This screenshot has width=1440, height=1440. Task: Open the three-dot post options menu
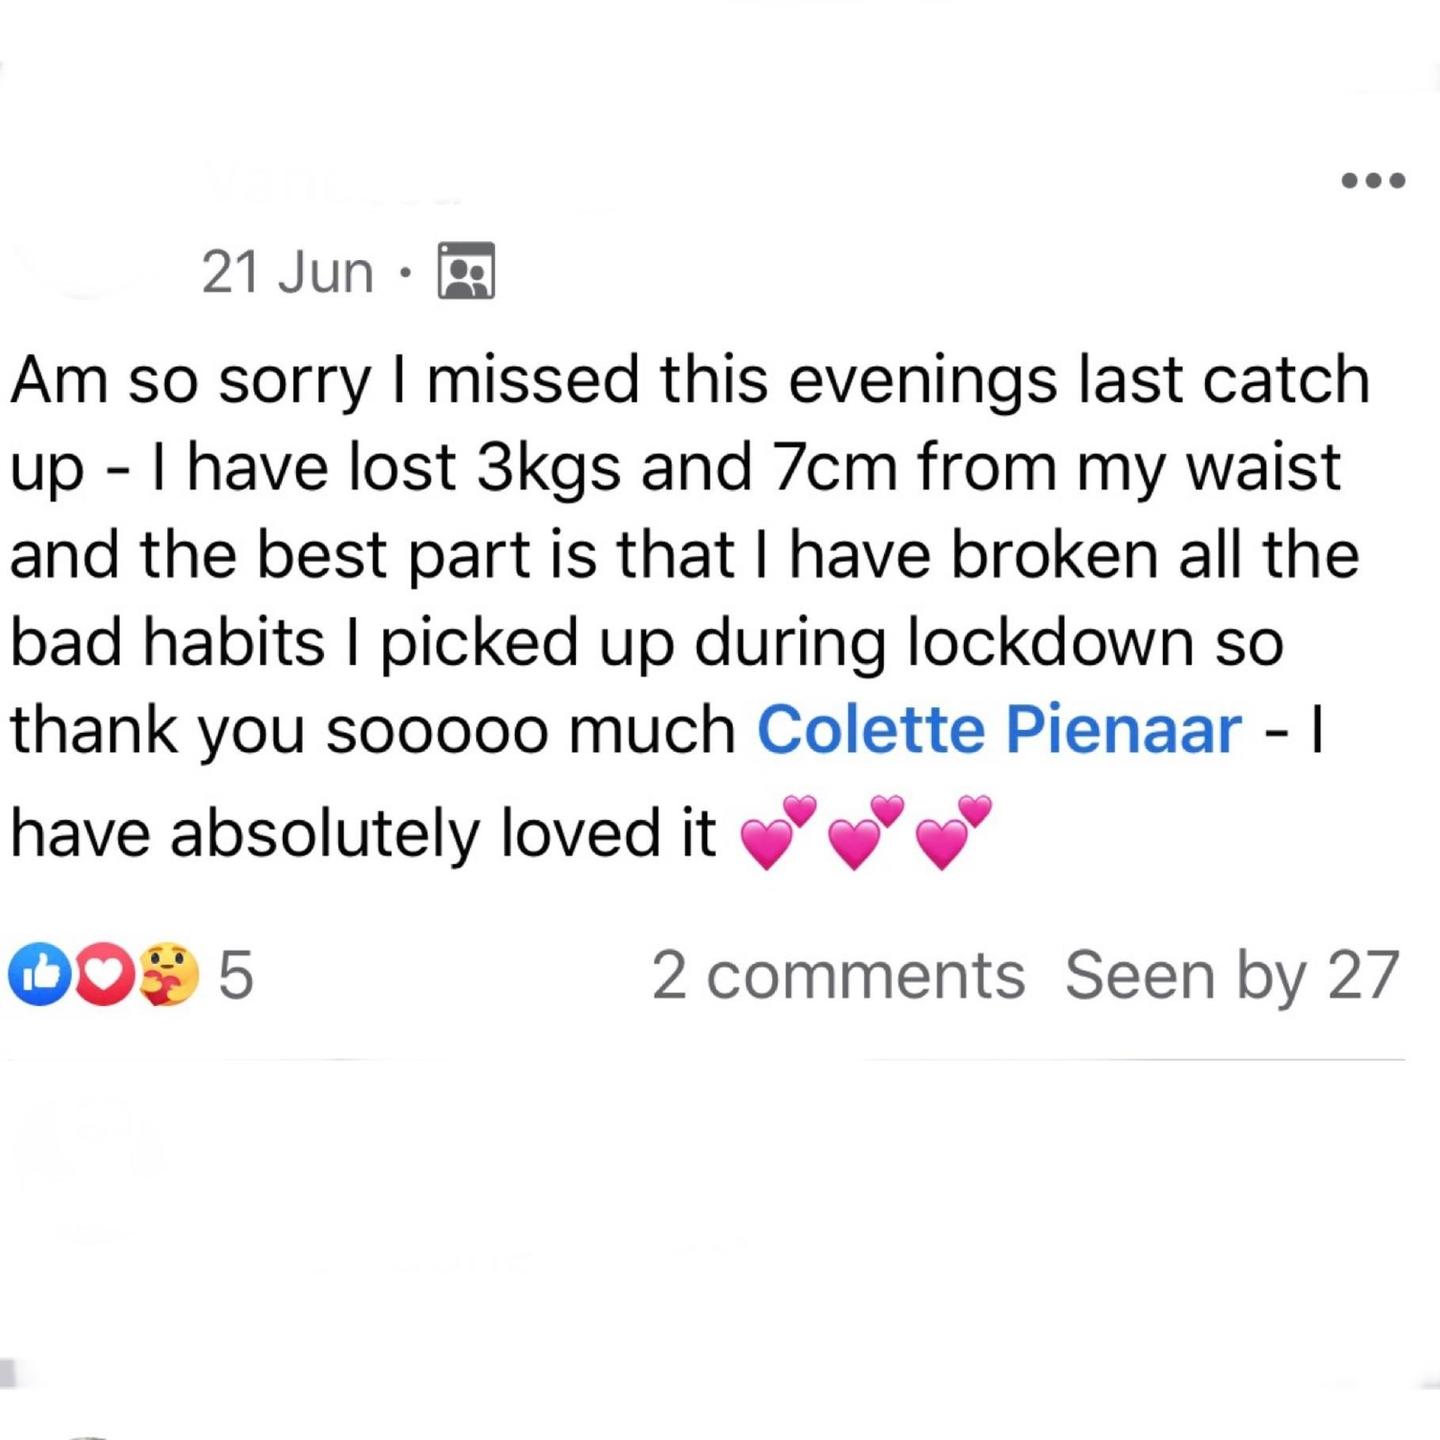click(x=1373, y=181)
